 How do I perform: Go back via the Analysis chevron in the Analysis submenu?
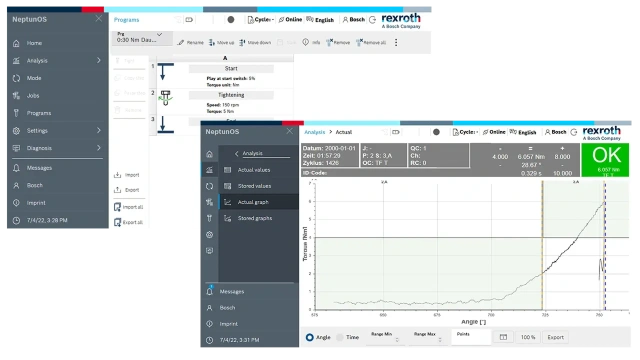click(x=236, y=153)
